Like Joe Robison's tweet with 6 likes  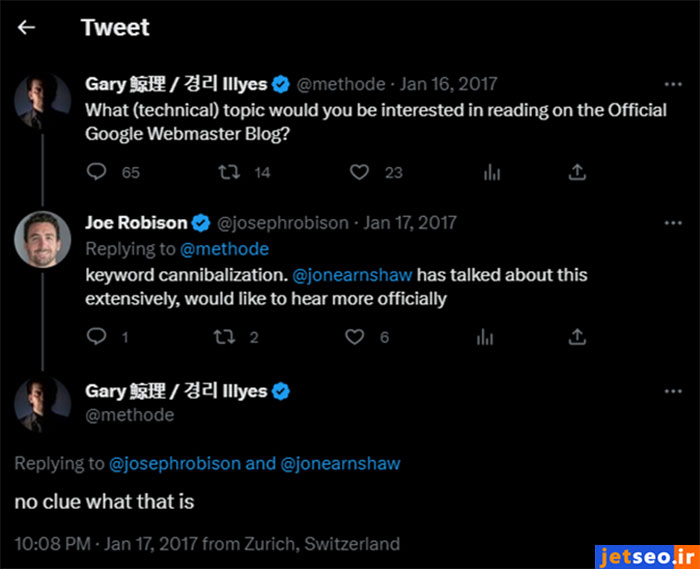[x=355, y=337]
